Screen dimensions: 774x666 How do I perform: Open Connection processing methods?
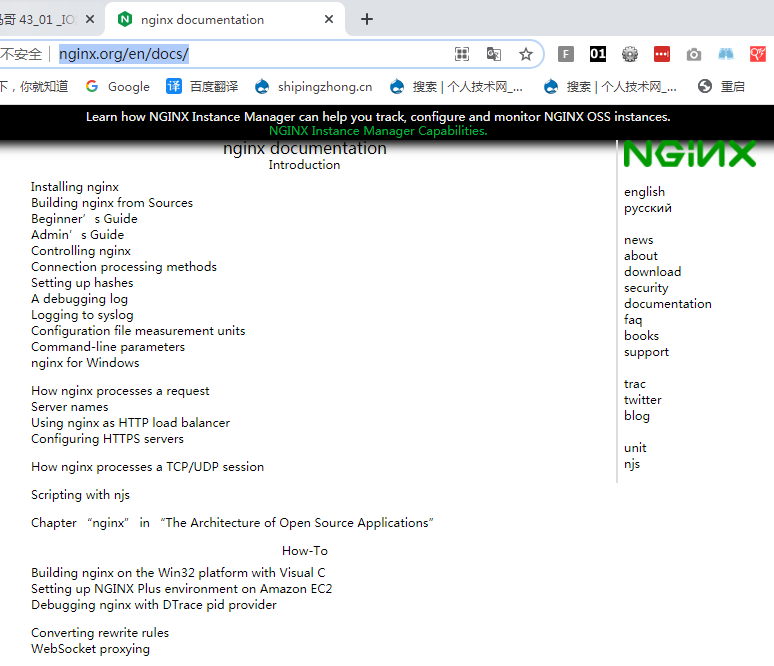[124, 267]
